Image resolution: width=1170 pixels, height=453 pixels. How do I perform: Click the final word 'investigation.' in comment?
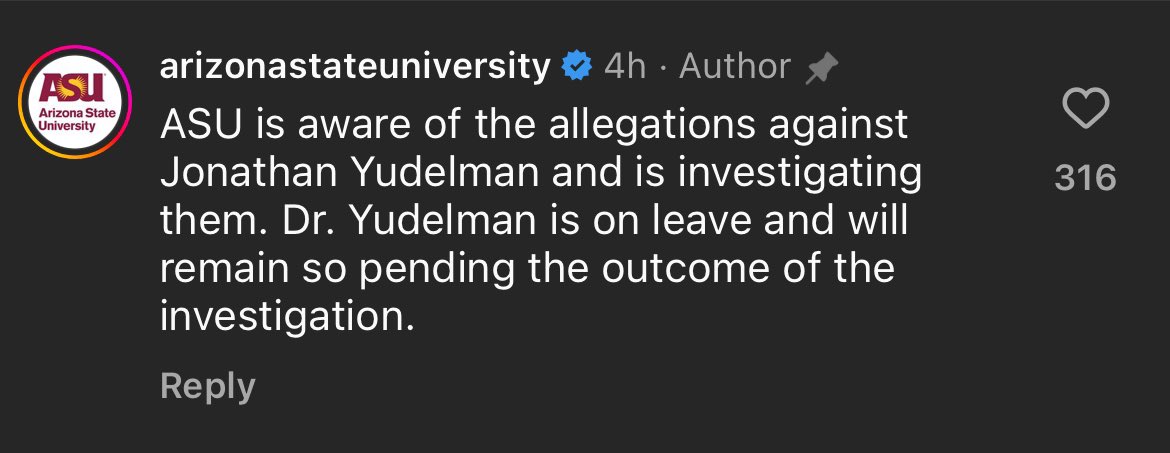pyautogui.click(x=287, y=316)
